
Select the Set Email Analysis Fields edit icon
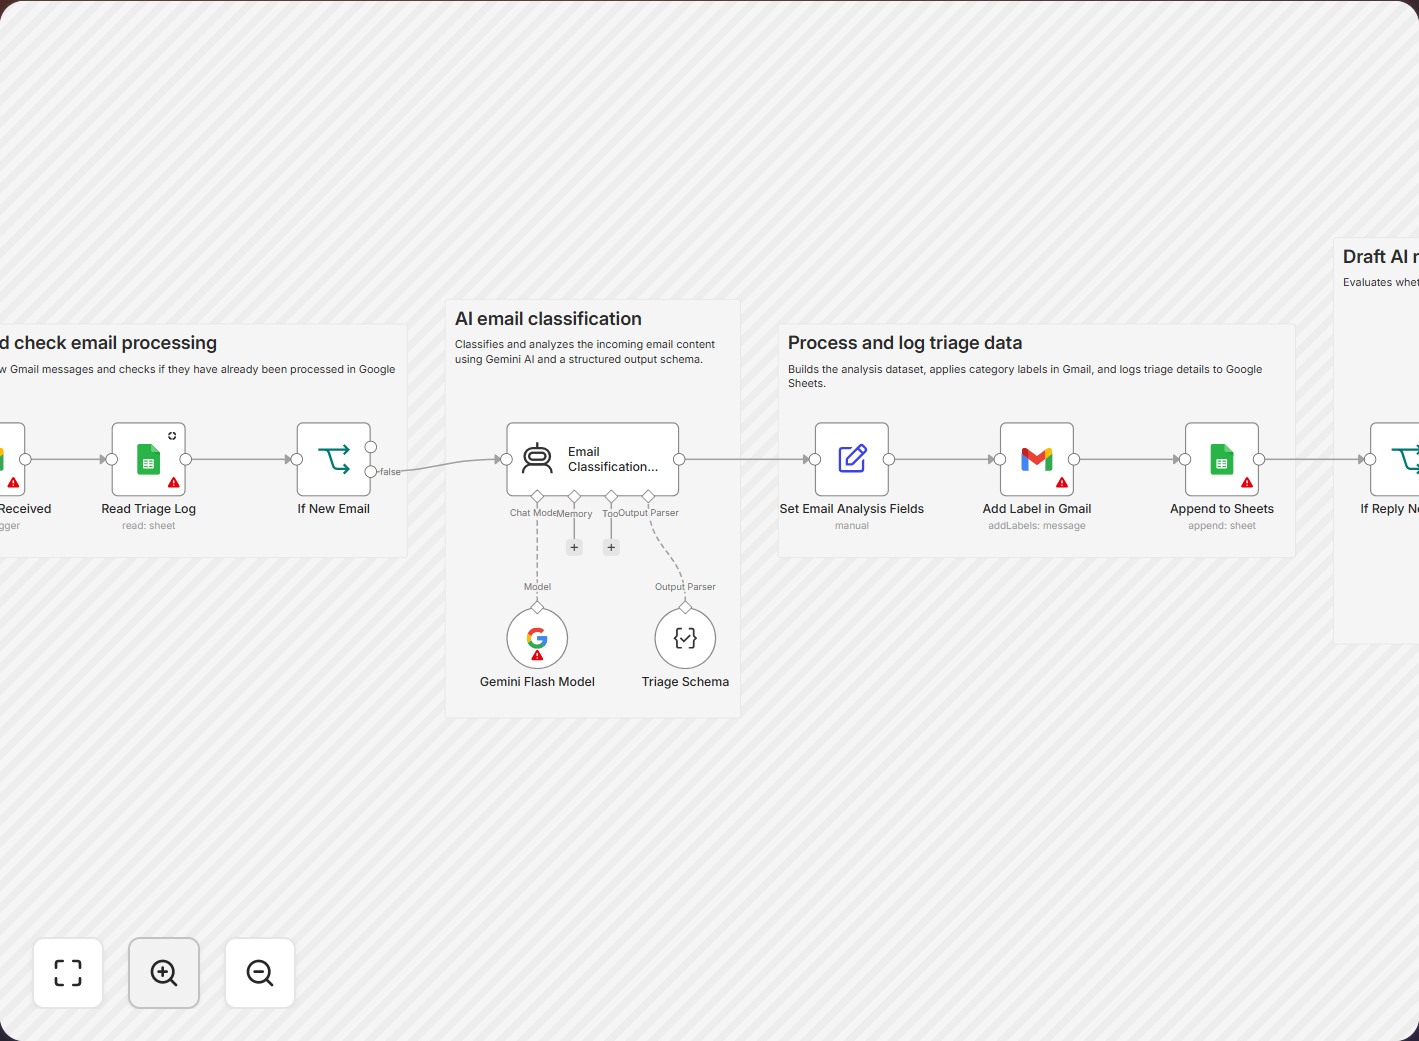point(852,459)
